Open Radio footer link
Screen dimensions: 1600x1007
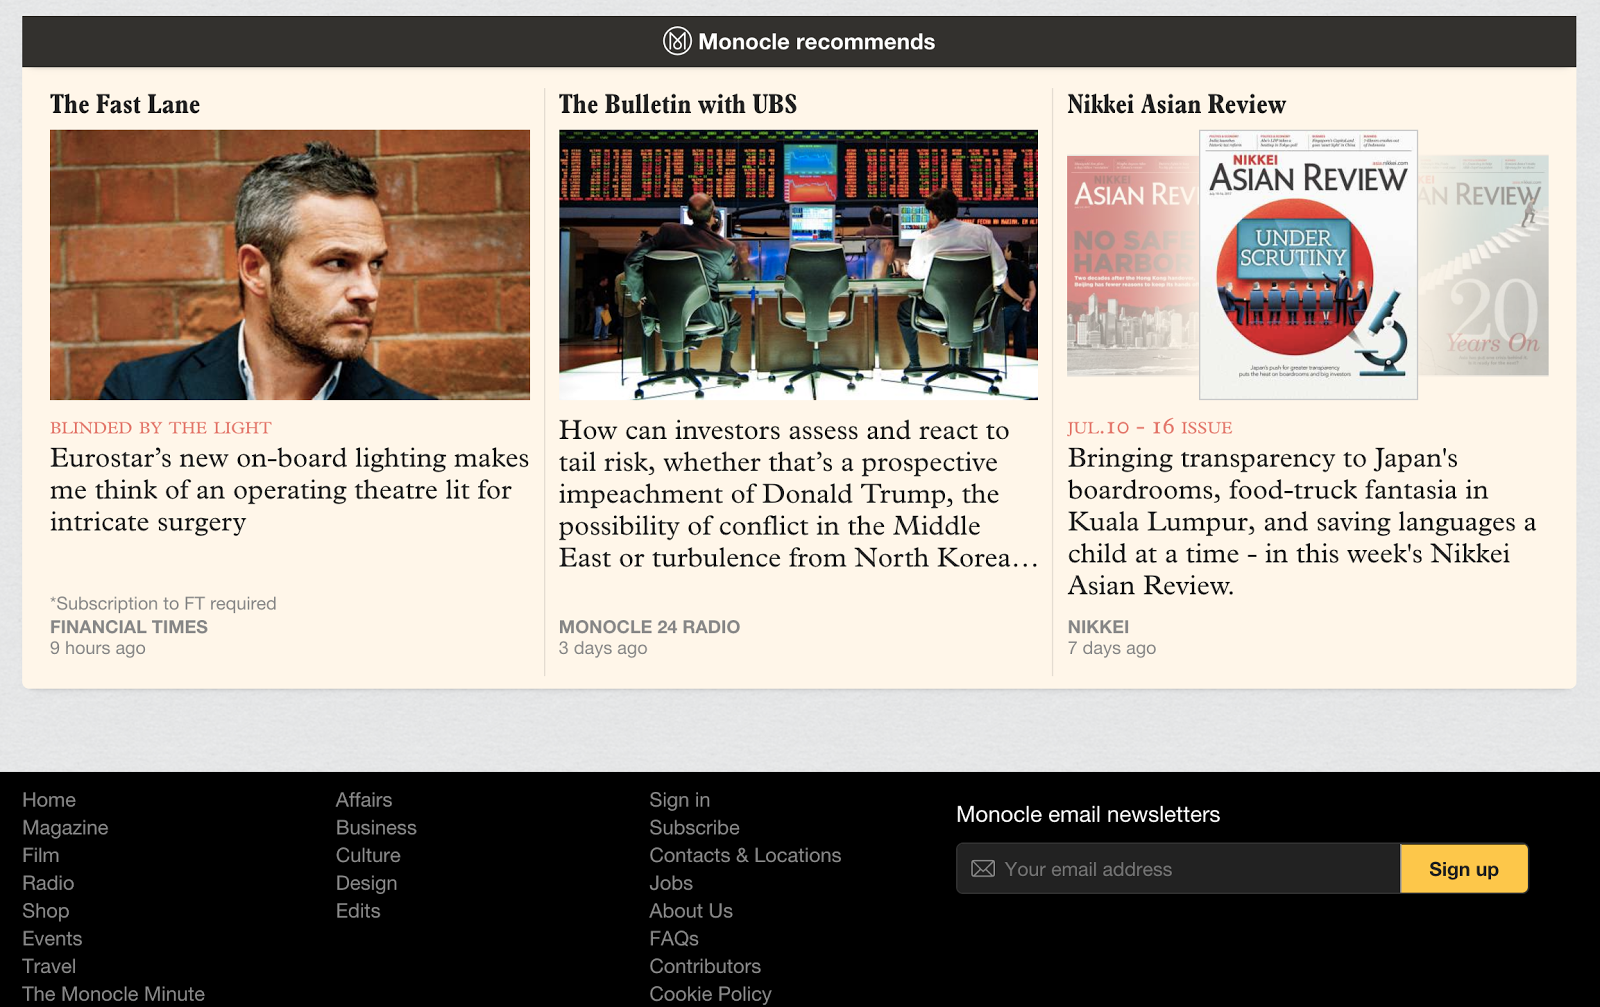tap(48, 883)
